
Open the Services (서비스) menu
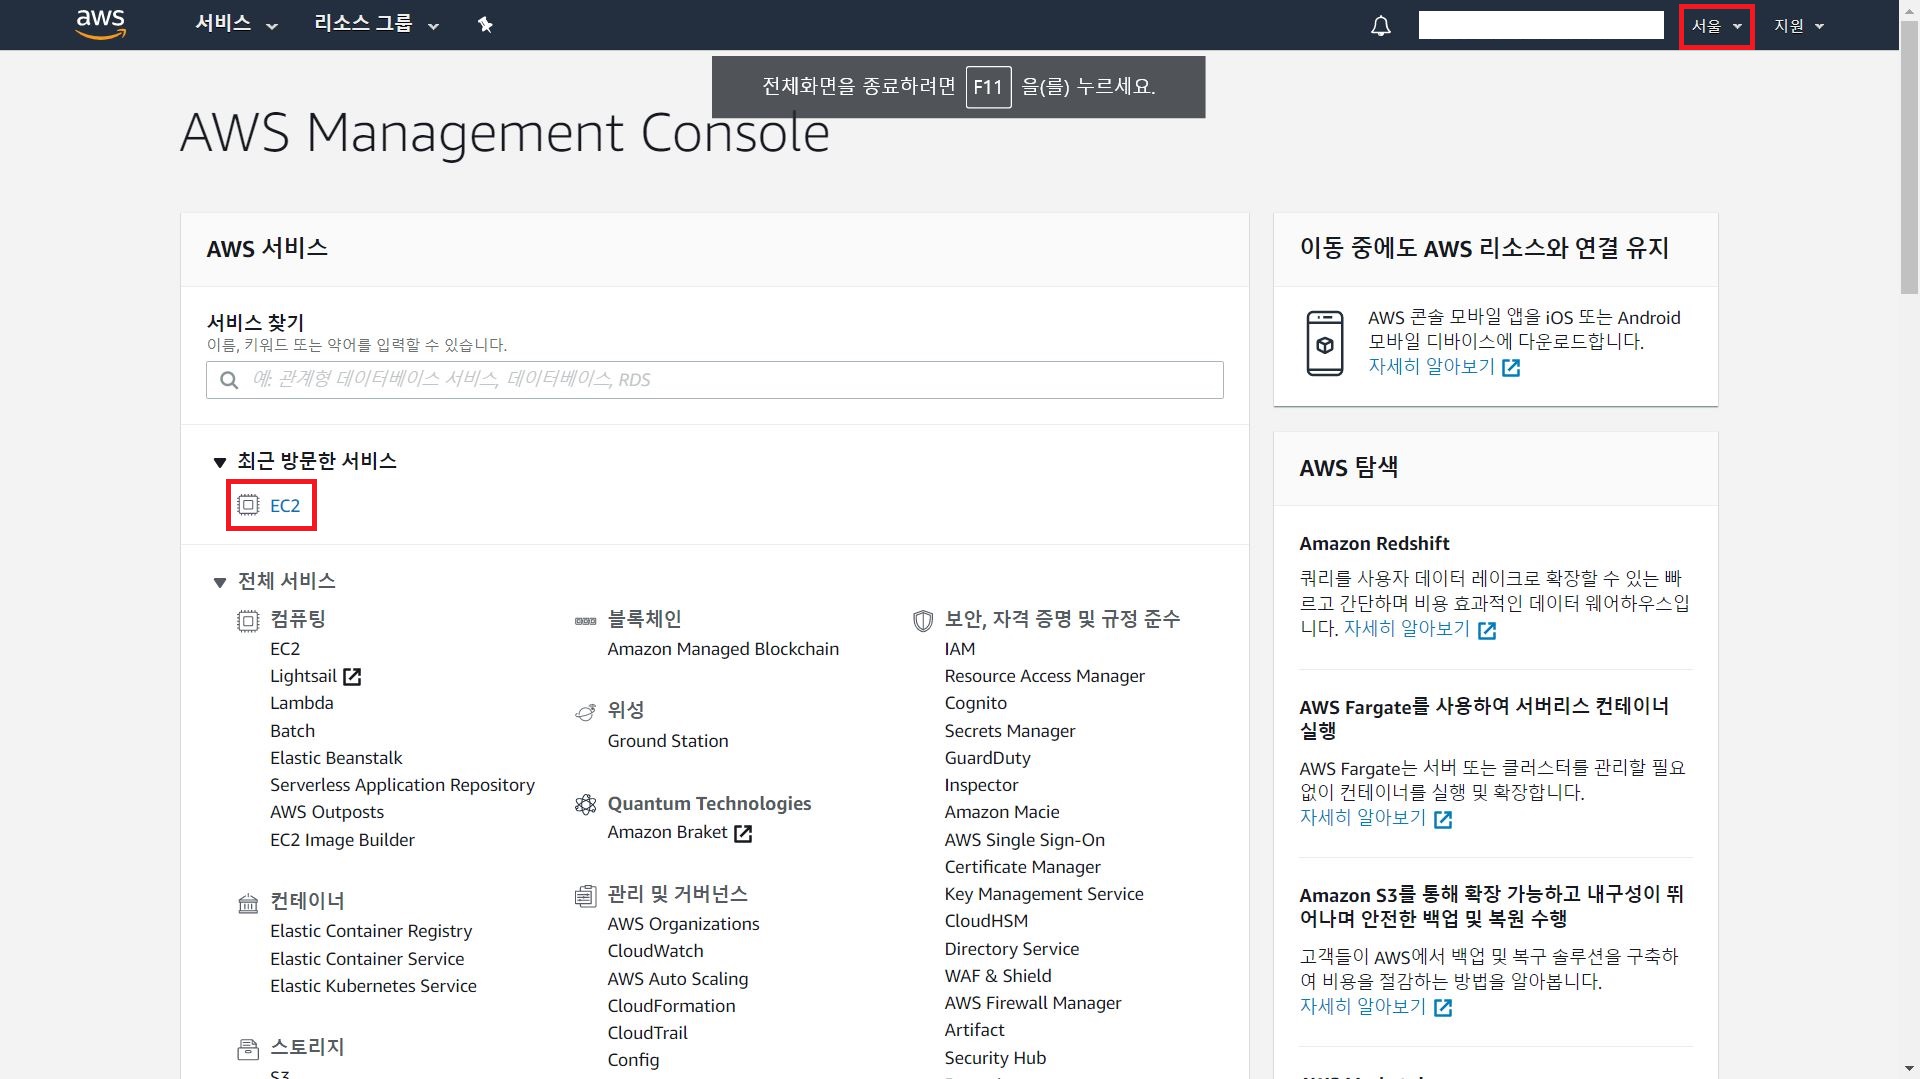click(236, 24)
